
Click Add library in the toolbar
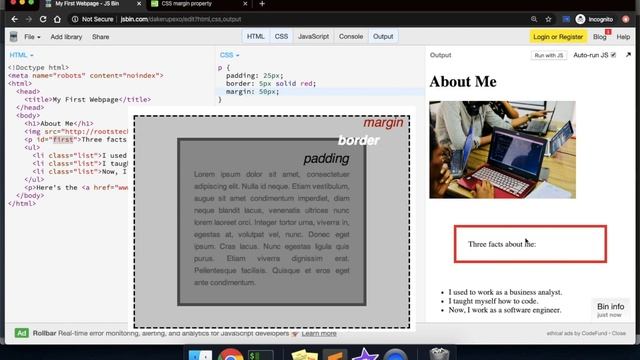point(66,37)
